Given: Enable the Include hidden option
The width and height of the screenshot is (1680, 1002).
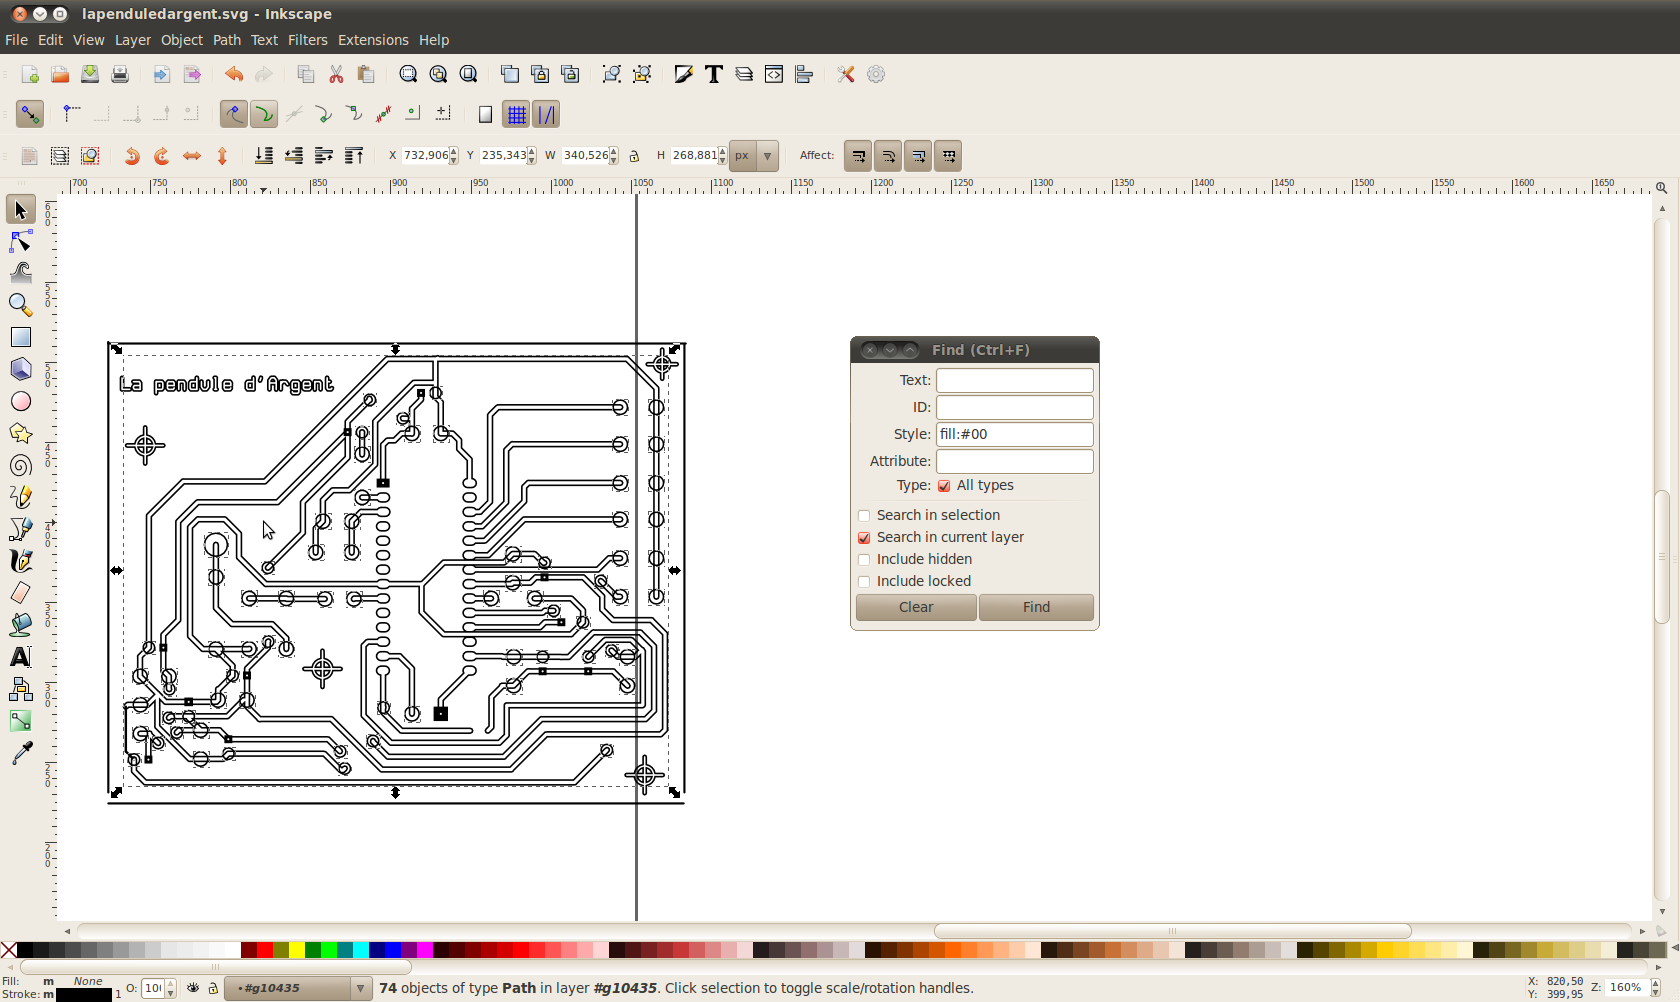Looking at the screenshot, I should (x=864, y=560).
